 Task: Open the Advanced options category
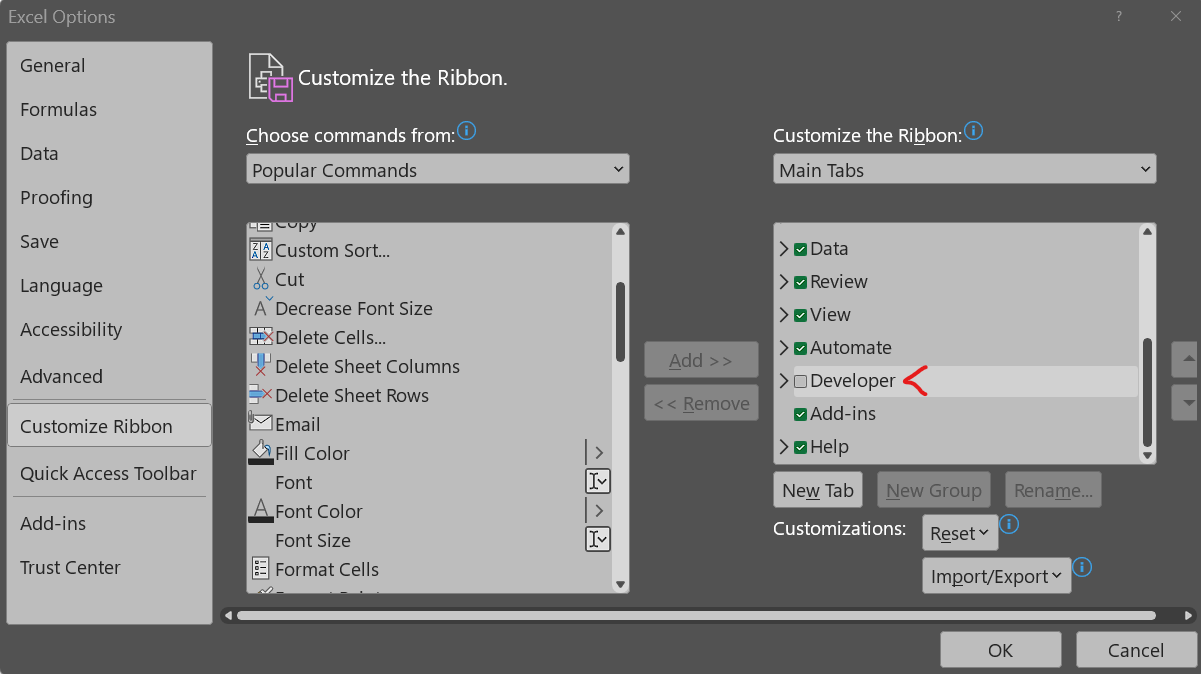pyautogui.click(x=109, y=377)
